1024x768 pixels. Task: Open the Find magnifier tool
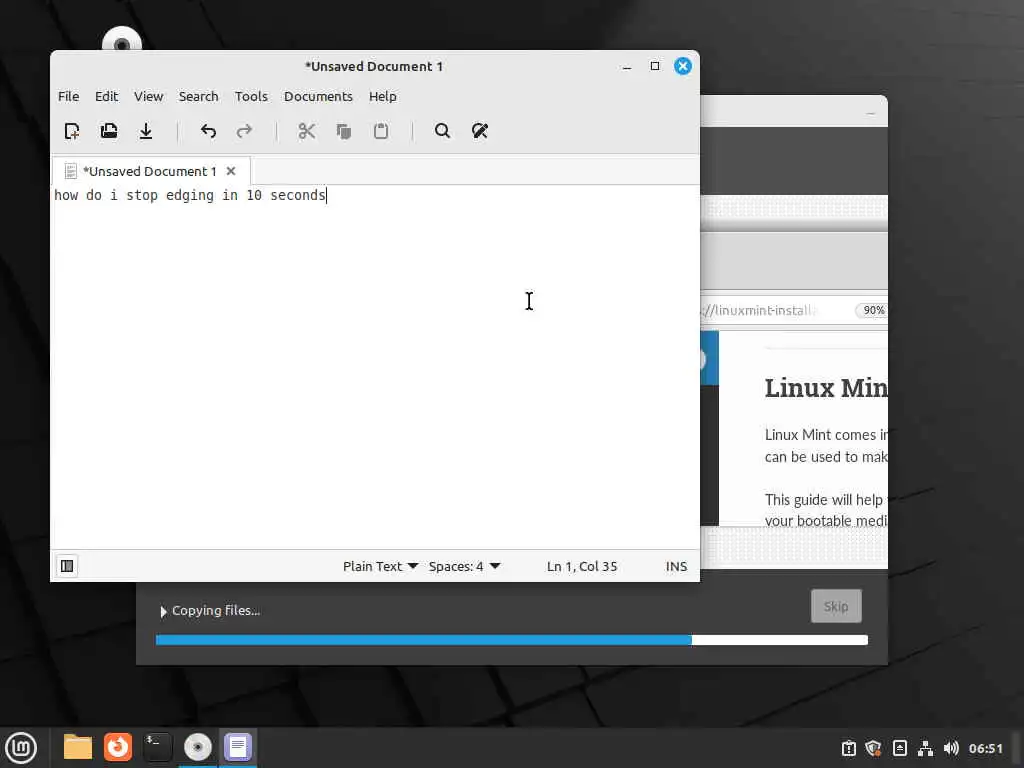click(442, 131)
